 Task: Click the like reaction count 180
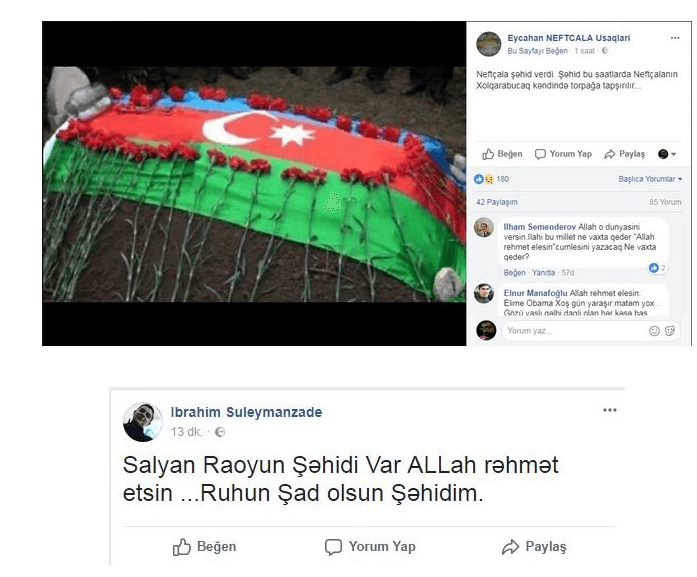tap(503, 179)
